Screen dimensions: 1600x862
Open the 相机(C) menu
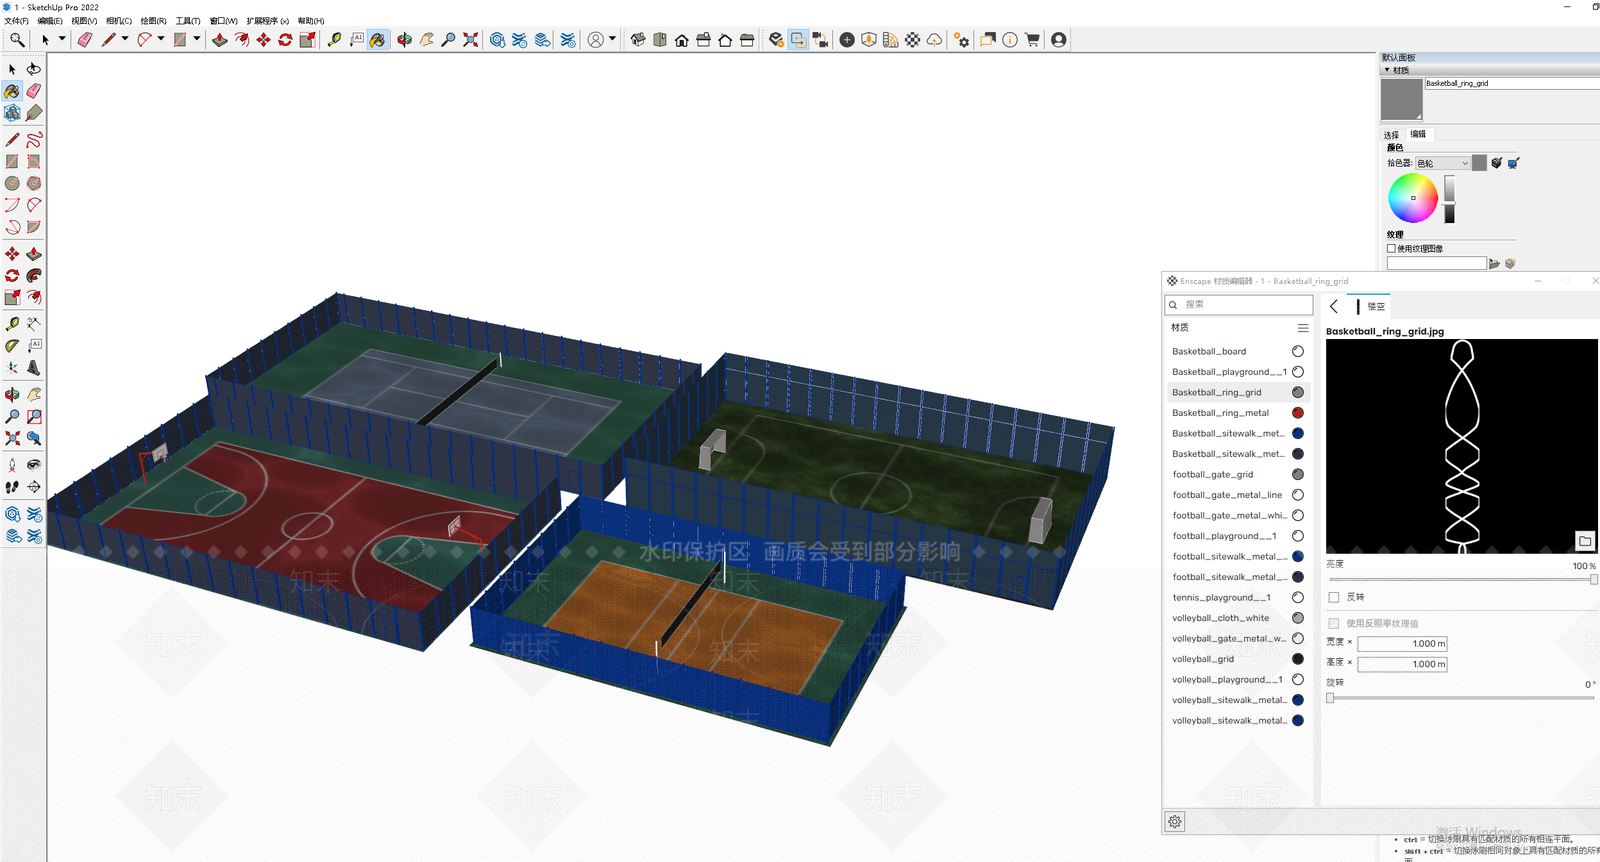click(119, 21)
